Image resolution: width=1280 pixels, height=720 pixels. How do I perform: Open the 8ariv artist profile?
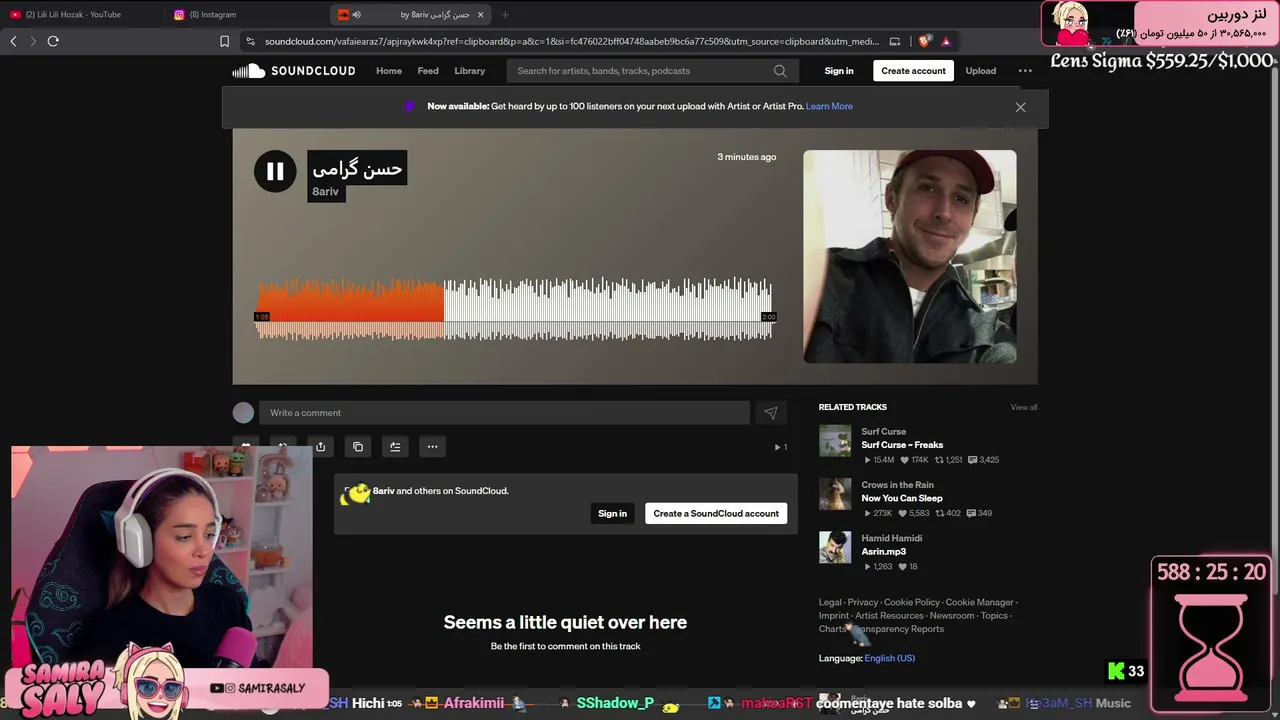click(x=325, y=192)
